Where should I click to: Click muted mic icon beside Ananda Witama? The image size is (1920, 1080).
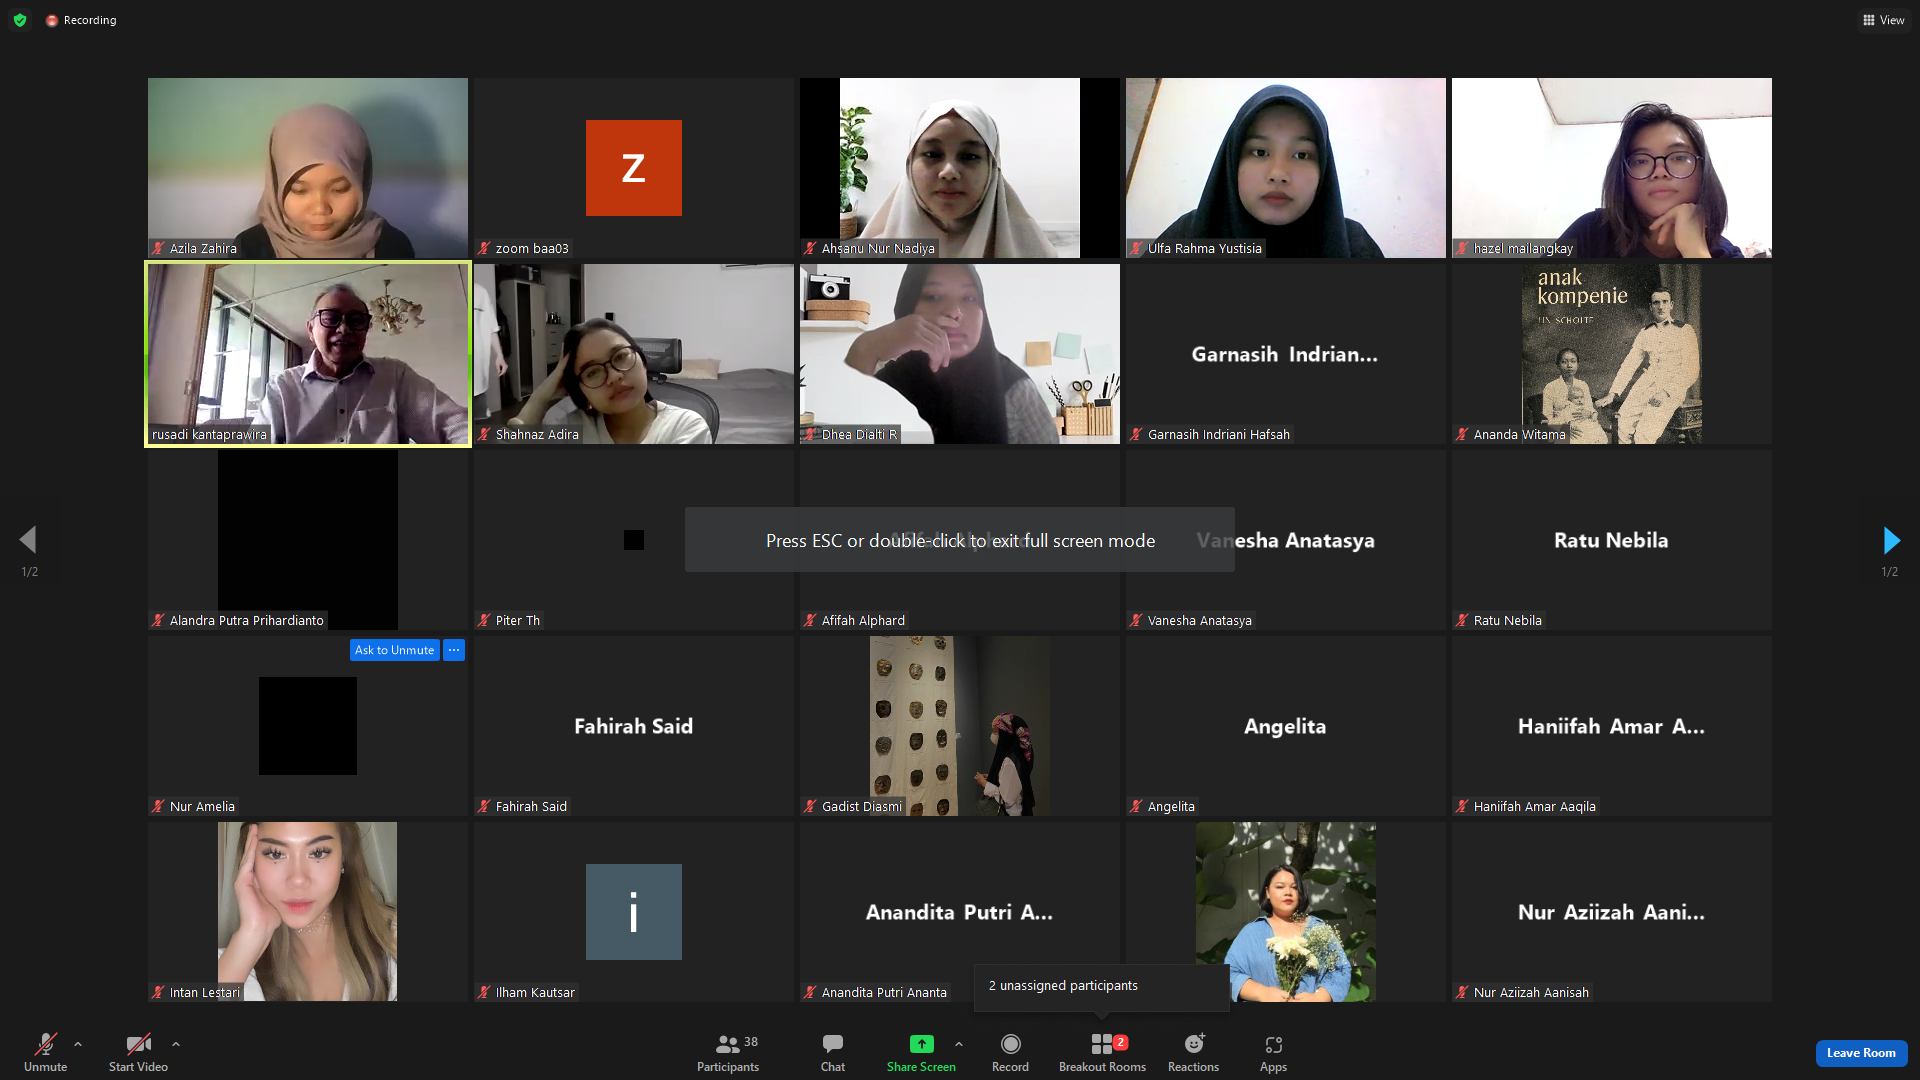(x=1462, y=434)
